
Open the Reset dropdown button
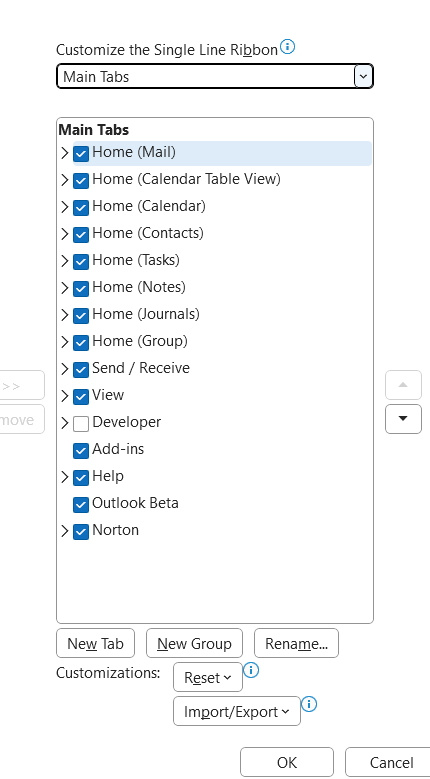coord(208,677)
